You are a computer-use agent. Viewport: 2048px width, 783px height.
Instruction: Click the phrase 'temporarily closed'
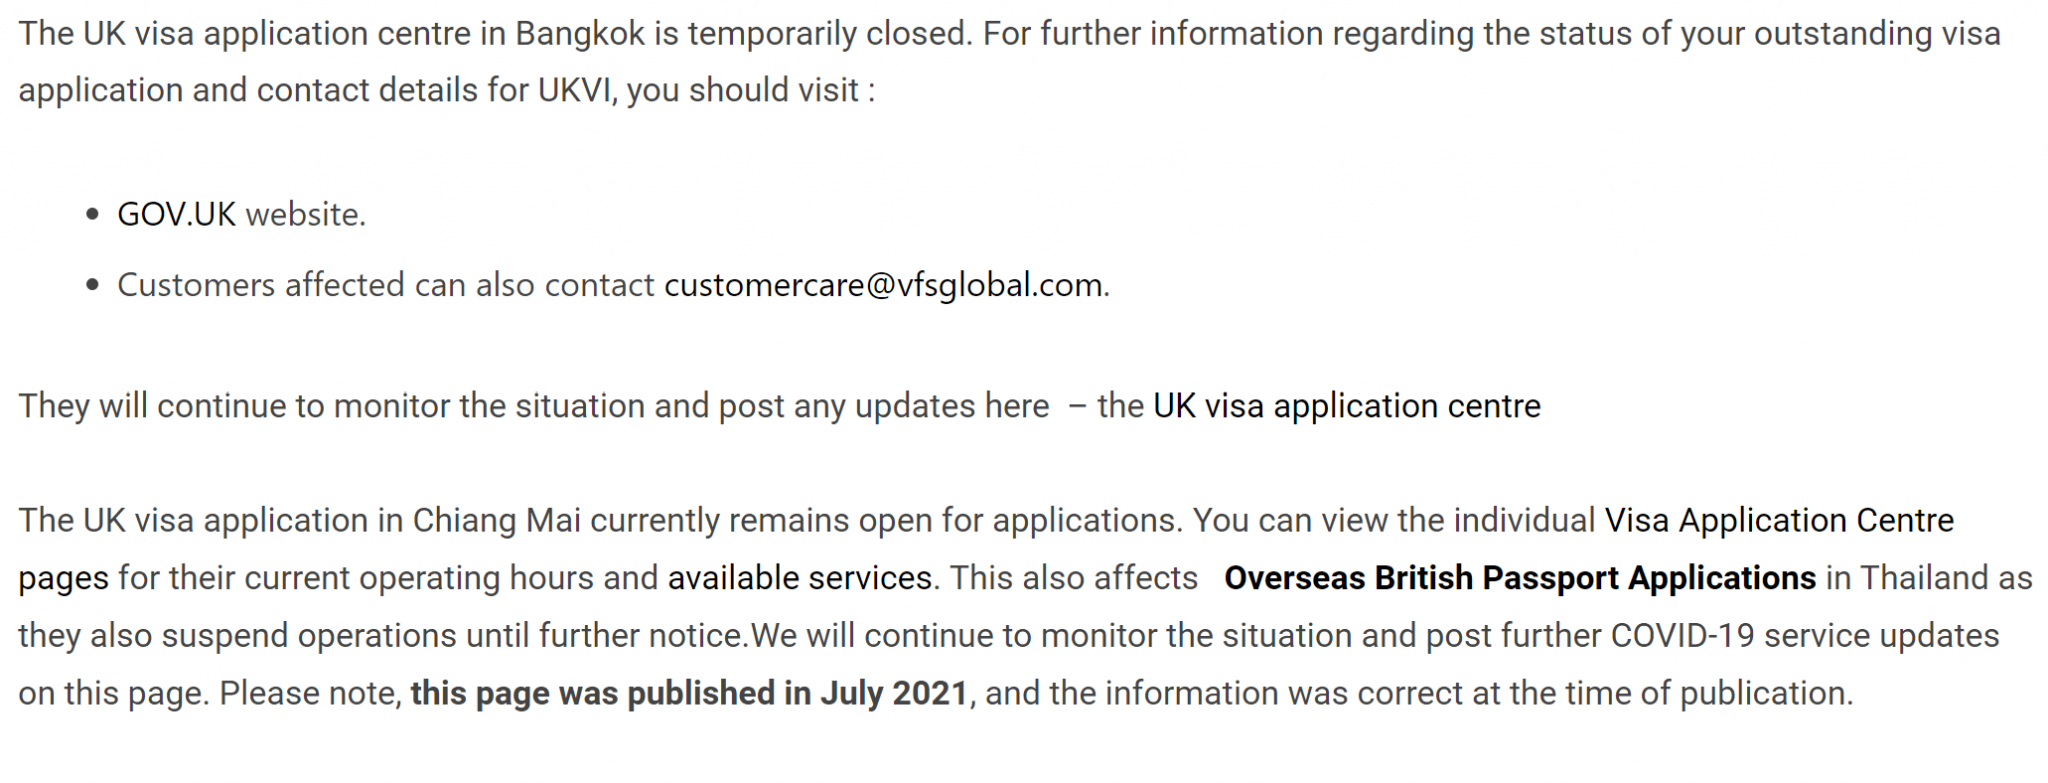829,35
